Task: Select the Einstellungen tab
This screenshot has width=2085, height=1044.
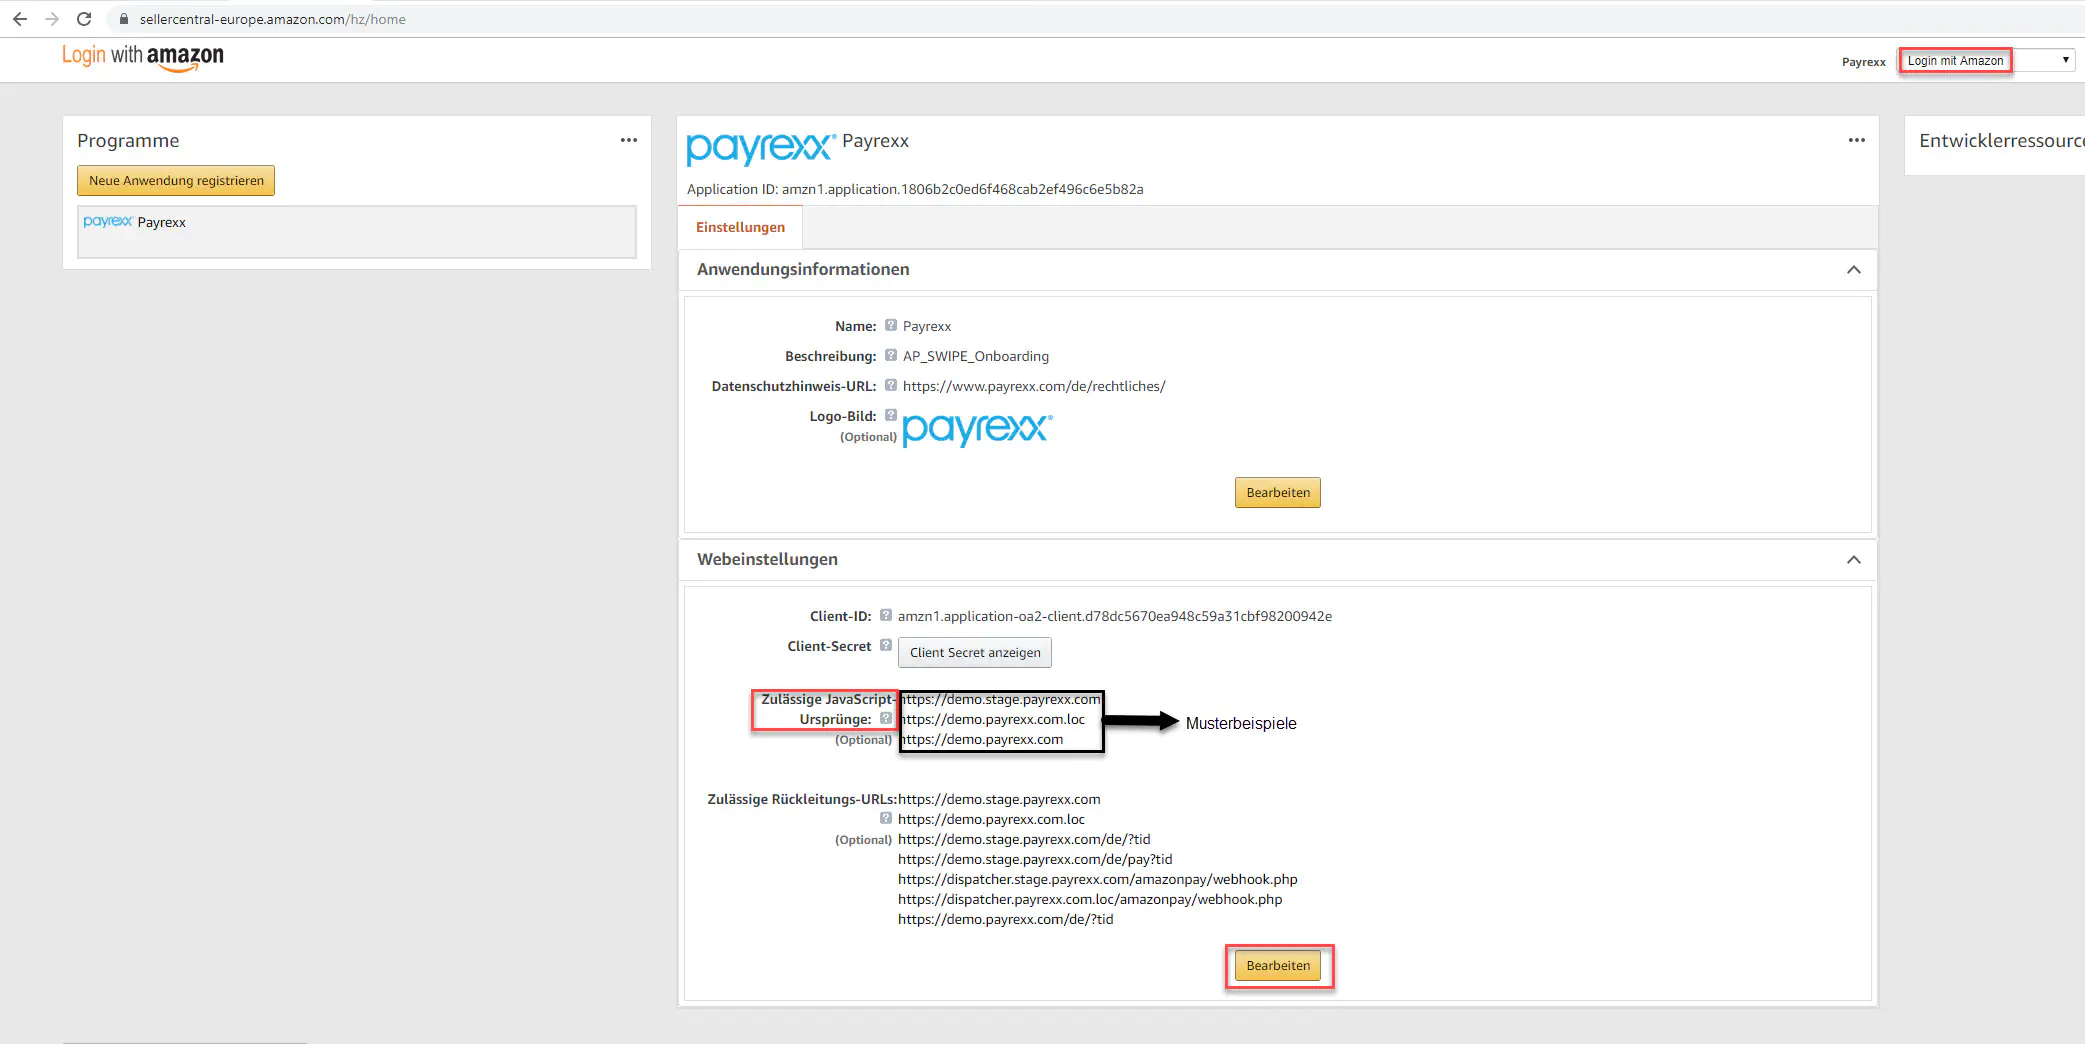Action: [740, 227]
